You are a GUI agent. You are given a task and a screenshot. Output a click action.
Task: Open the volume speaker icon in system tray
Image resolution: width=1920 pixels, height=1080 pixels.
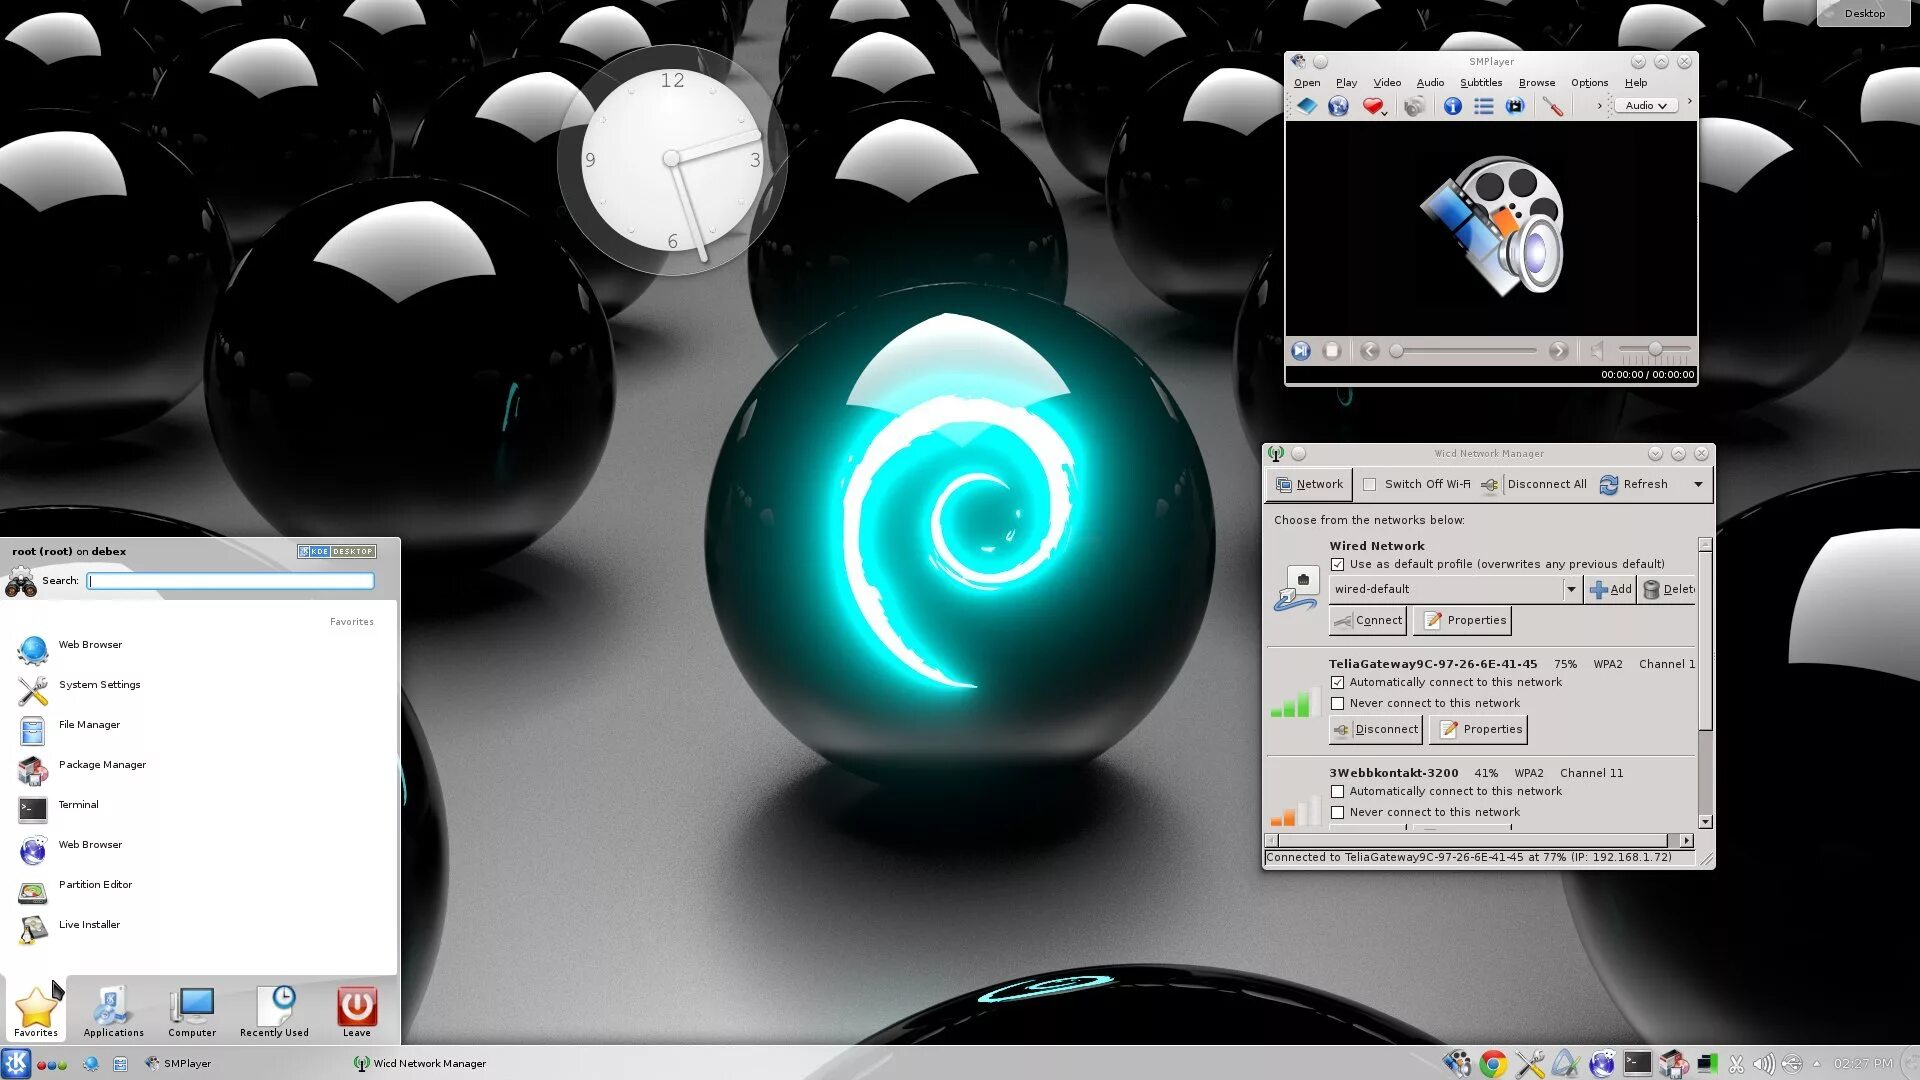(1764, 1064)
